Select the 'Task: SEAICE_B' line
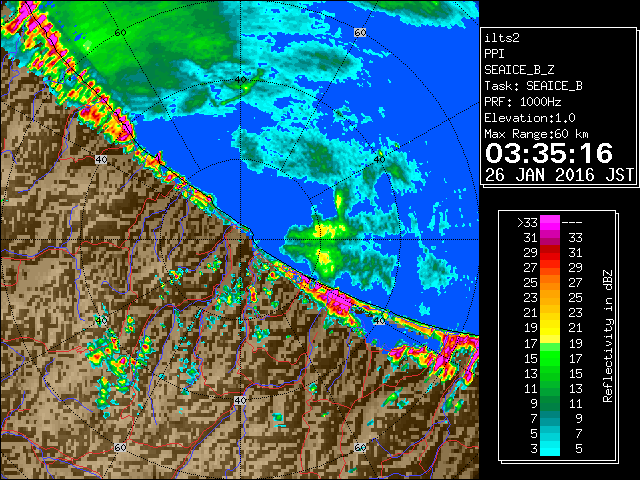The image size is (640, 480). point(533,86)
